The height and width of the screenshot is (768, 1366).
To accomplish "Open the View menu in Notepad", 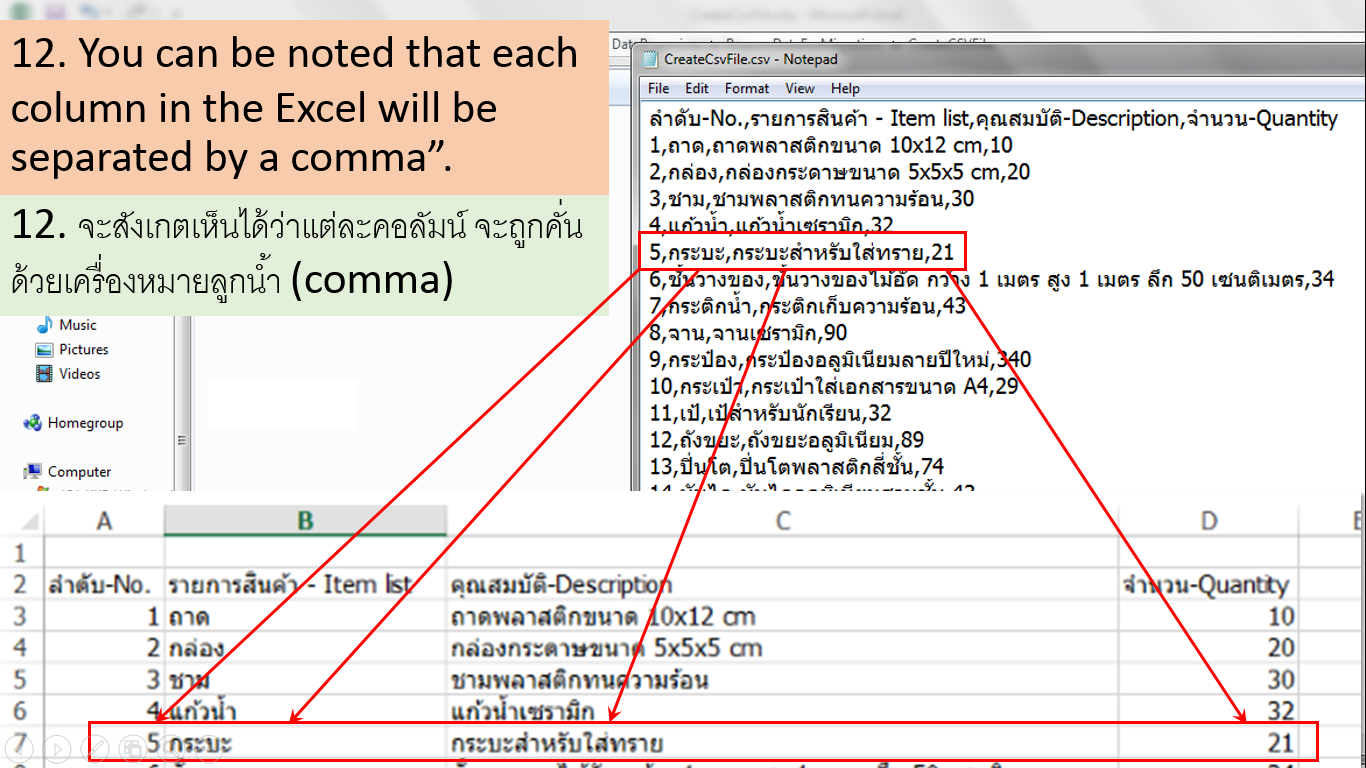I will 798,88.
